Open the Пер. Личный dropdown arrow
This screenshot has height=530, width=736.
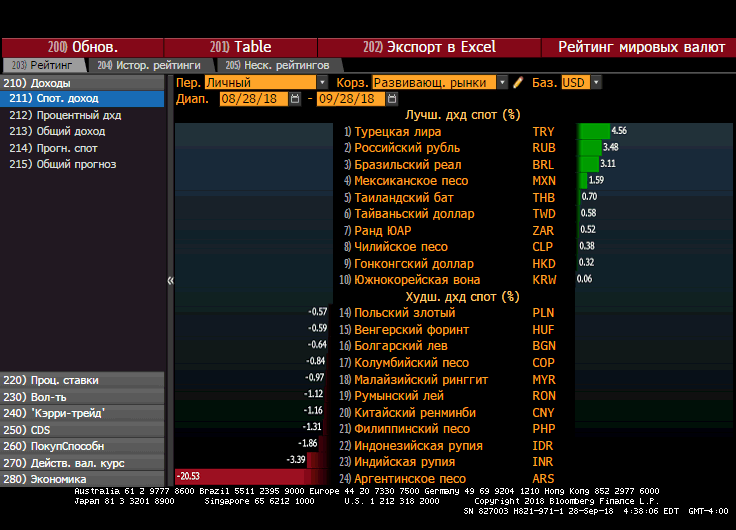coord(322,83)
